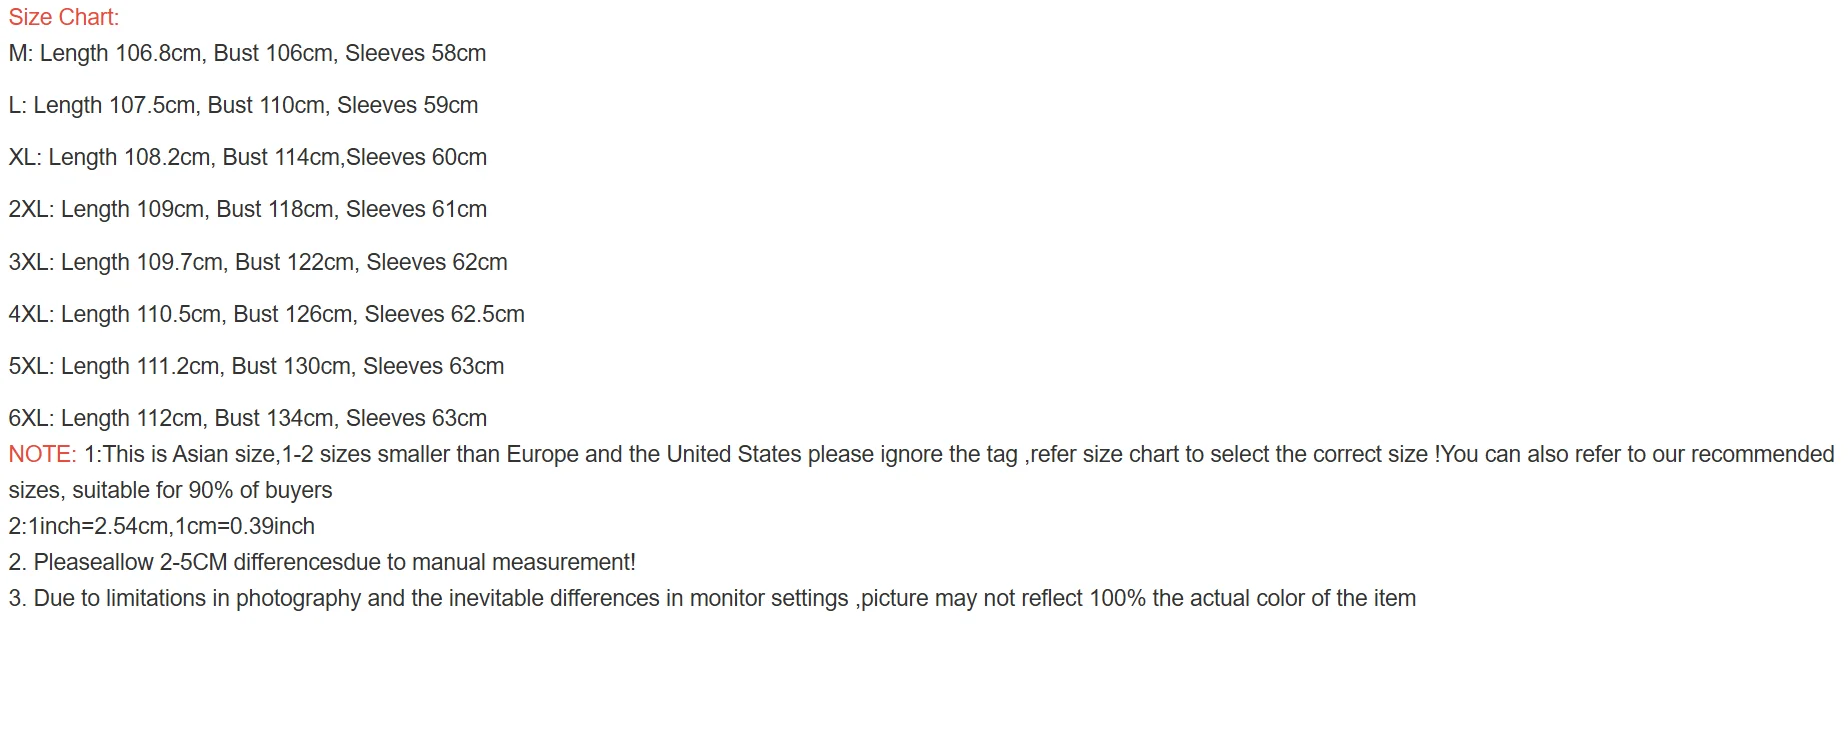Click the M size measurement line
This screenshot has width=1848, height=752.
click(247, 53)
